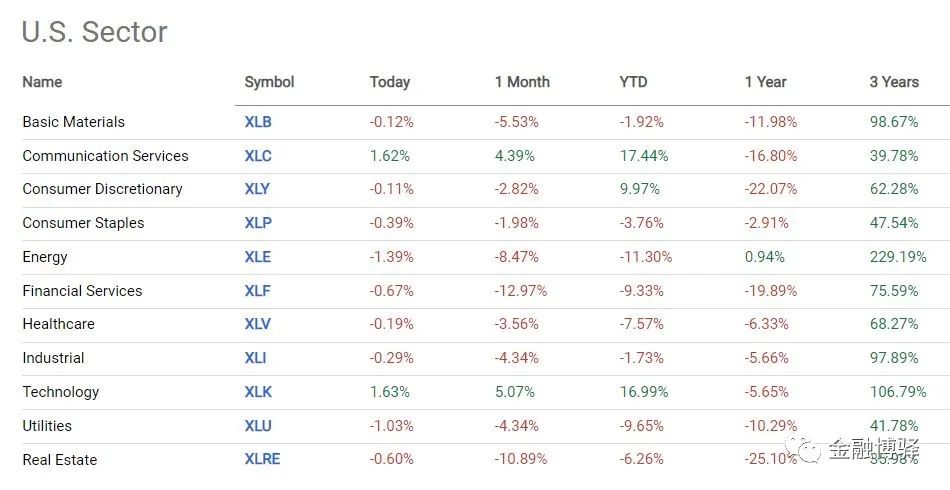Click the XLF symbol link
Screen dimensions: 950x490
coord(257,291)
